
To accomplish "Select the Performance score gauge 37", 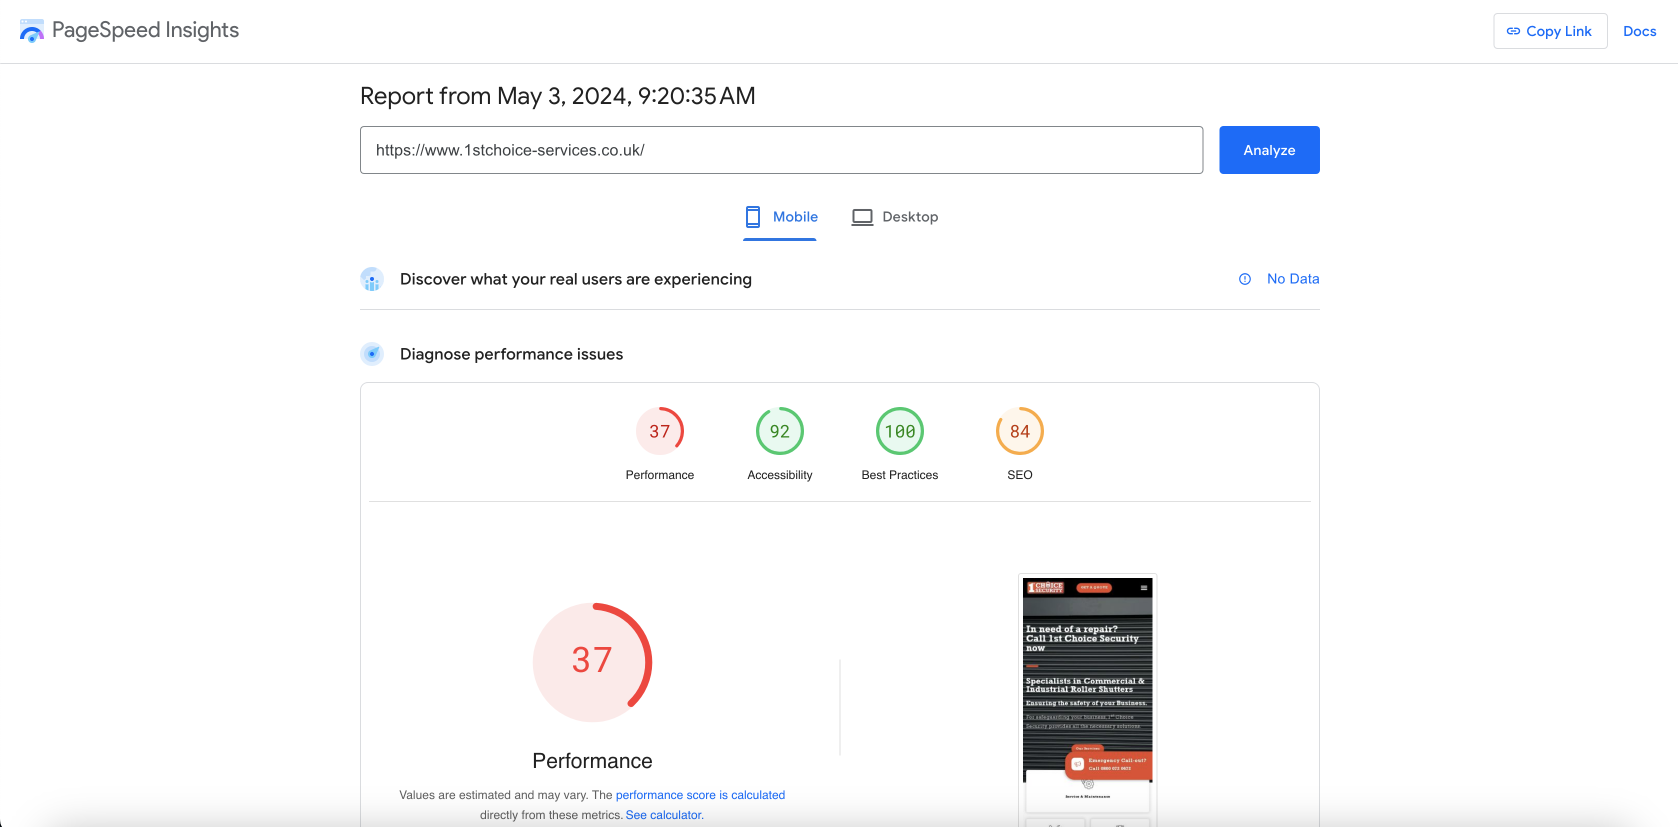I will pyautogui.click(x=660, y=431).
